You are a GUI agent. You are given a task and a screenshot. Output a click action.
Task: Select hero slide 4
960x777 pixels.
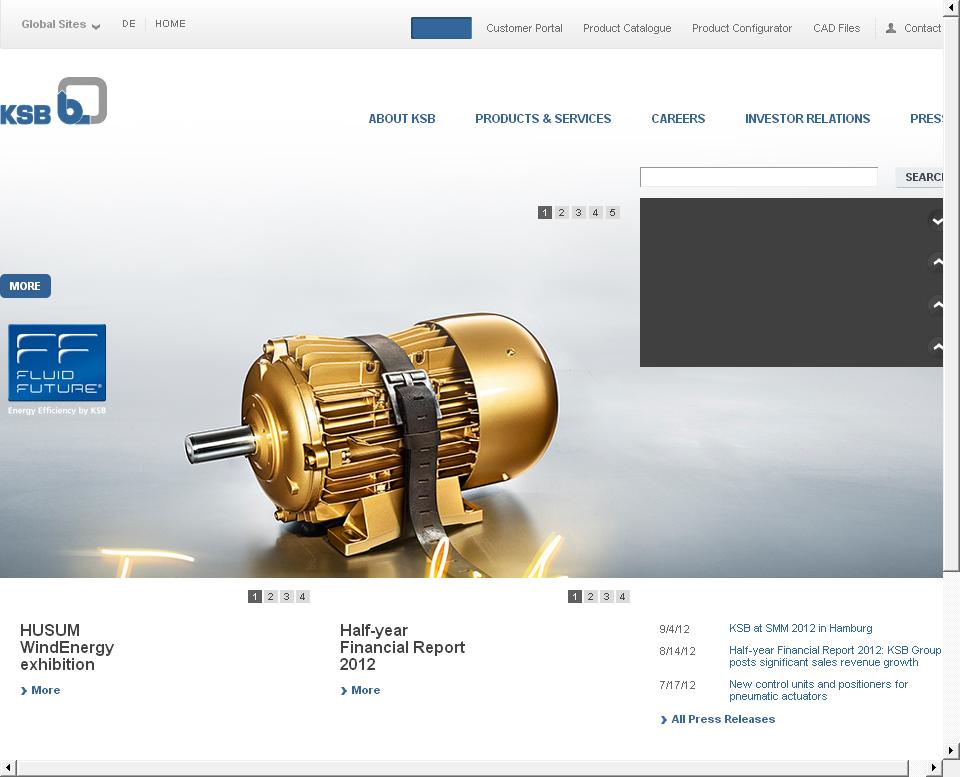pos(595,212)
